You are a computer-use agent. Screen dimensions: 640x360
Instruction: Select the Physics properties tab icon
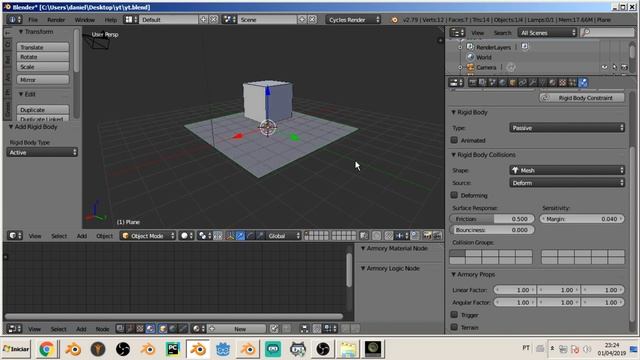pos(583,82)
